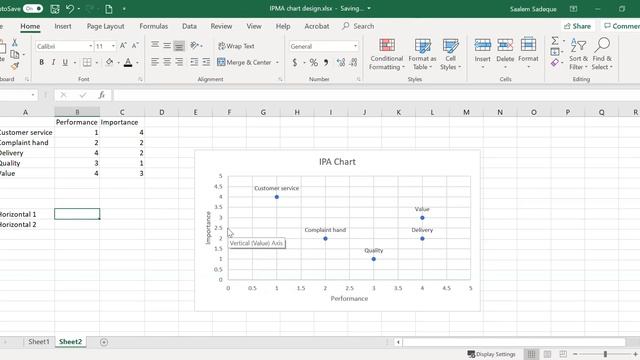Toggle Align Left
The height and width of the screenshot is (360, 640).
click(x=155, y=62)
